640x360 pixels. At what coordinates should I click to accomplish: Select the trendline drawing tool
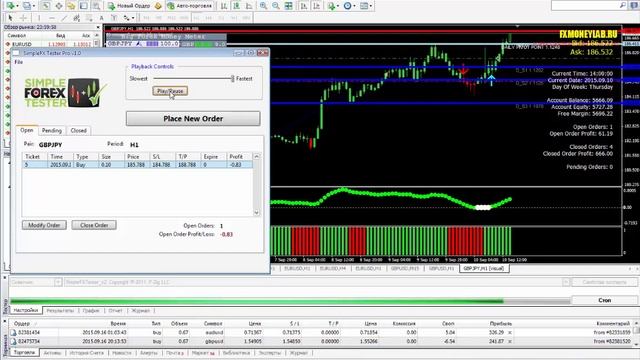pyautogui.click(x=64, y=18)
